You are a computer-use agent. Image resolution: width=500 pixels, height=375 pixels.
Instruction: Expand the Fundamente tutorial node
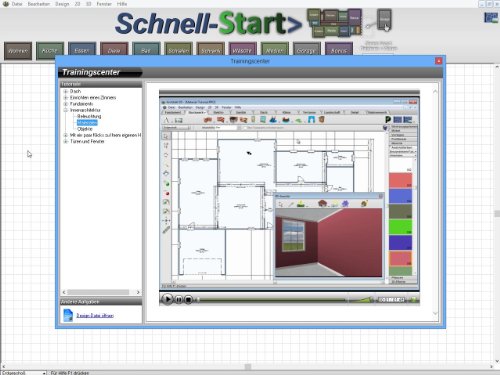point(66,104)
